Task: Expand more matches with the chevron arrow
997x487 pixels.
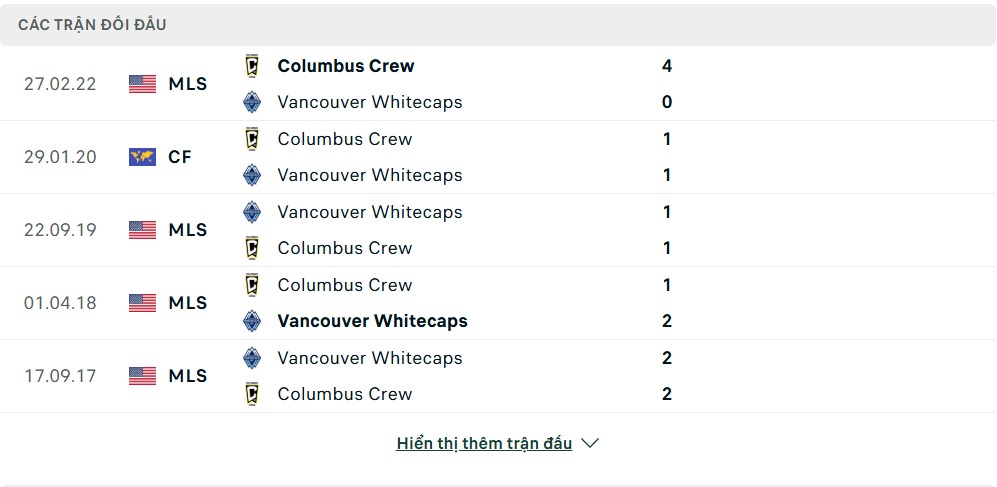Action: tap(590, 443)
